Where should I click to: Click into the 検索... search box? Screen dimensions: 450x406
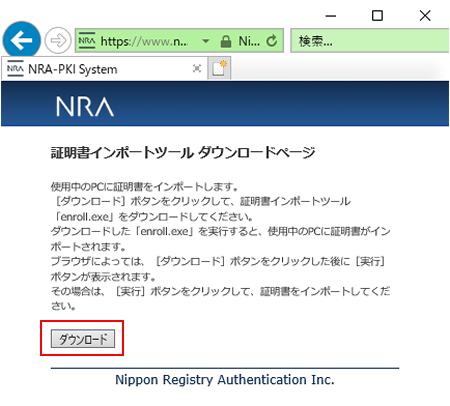pos(370,41)
